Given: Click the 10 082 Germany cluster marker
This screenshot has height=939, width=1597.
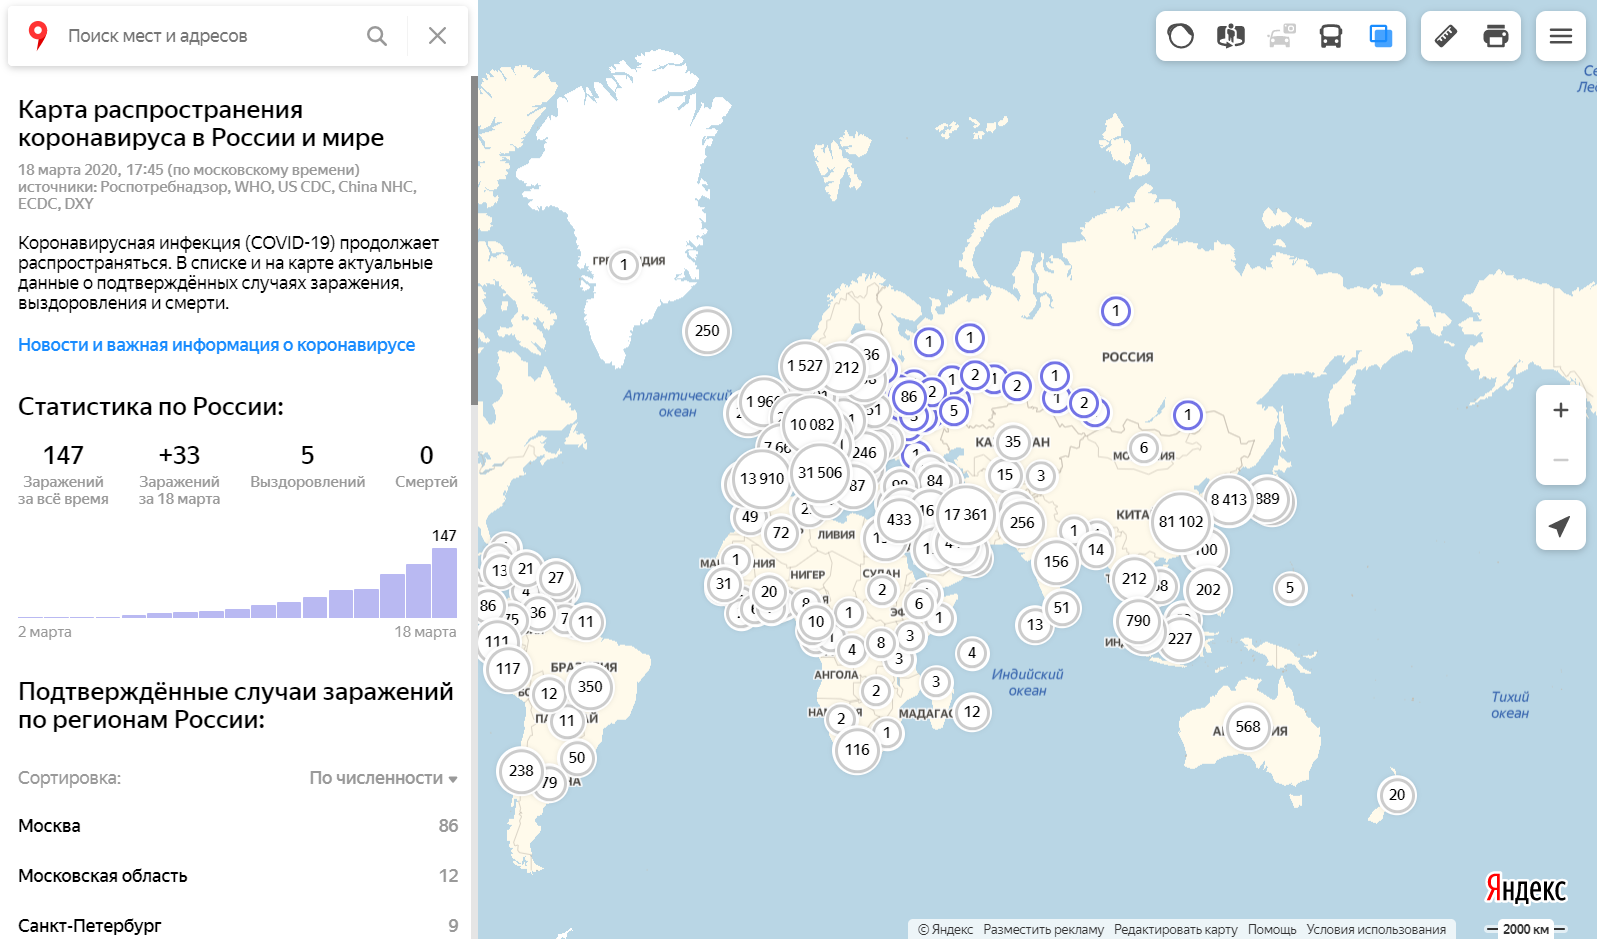Looking at the screenshot, I should pos(812,424).
